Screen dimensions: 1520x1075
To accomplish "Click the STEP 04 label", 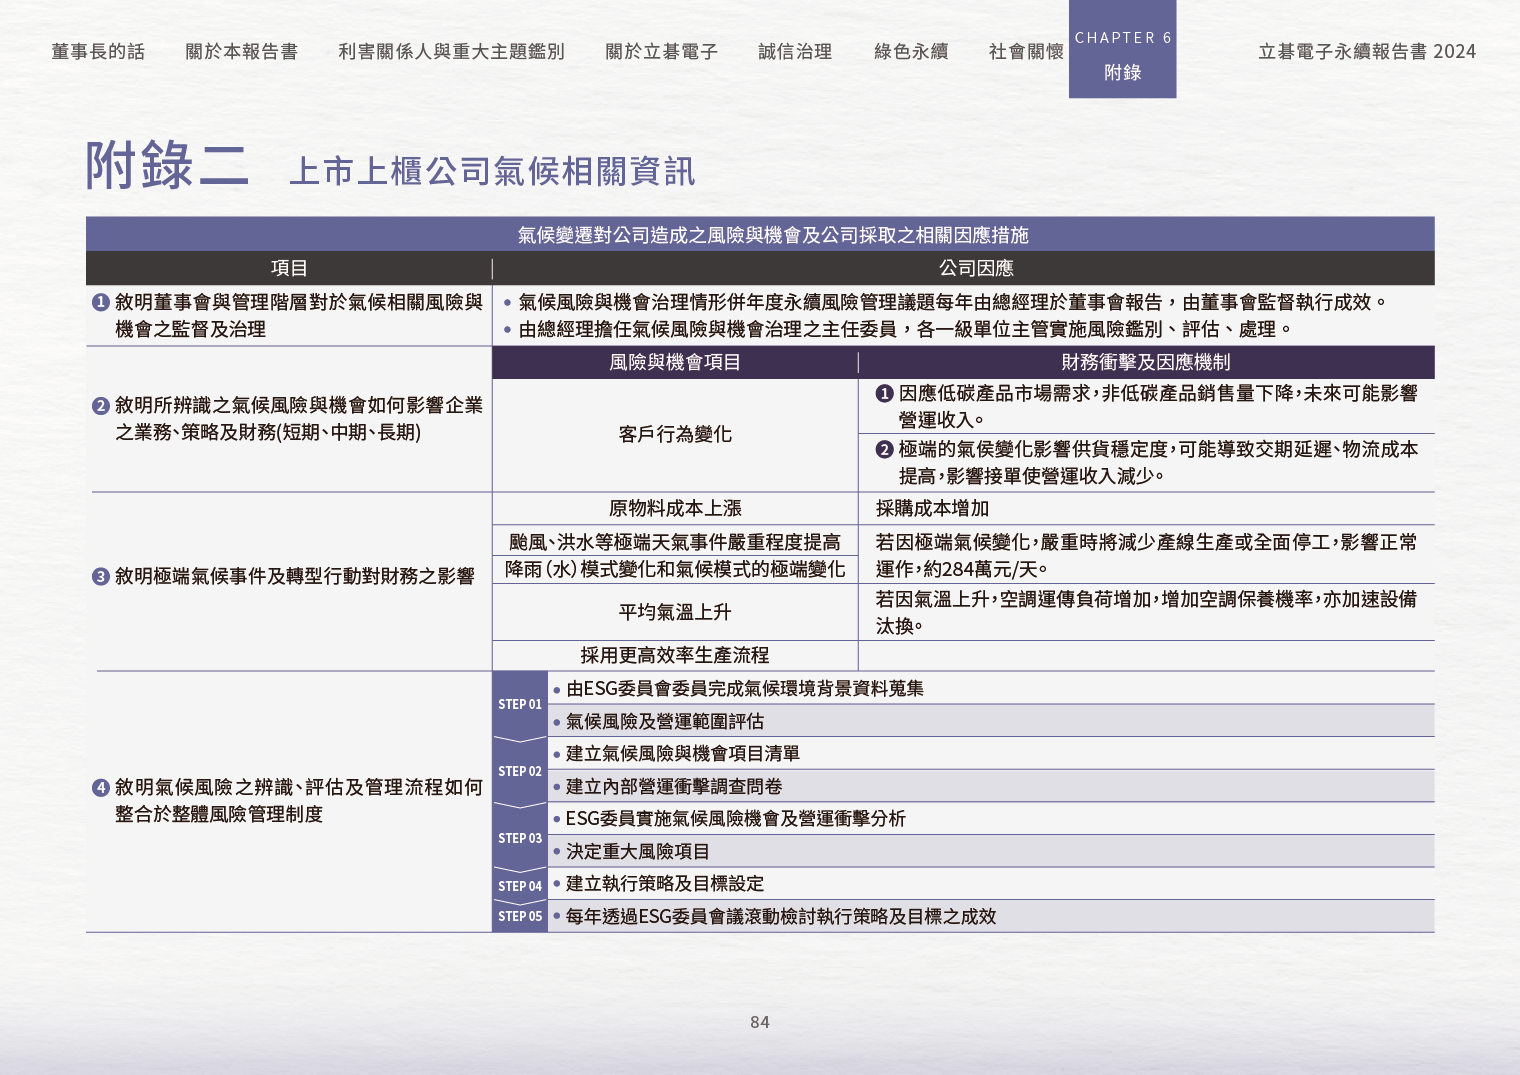I will (x=520, y=886).
